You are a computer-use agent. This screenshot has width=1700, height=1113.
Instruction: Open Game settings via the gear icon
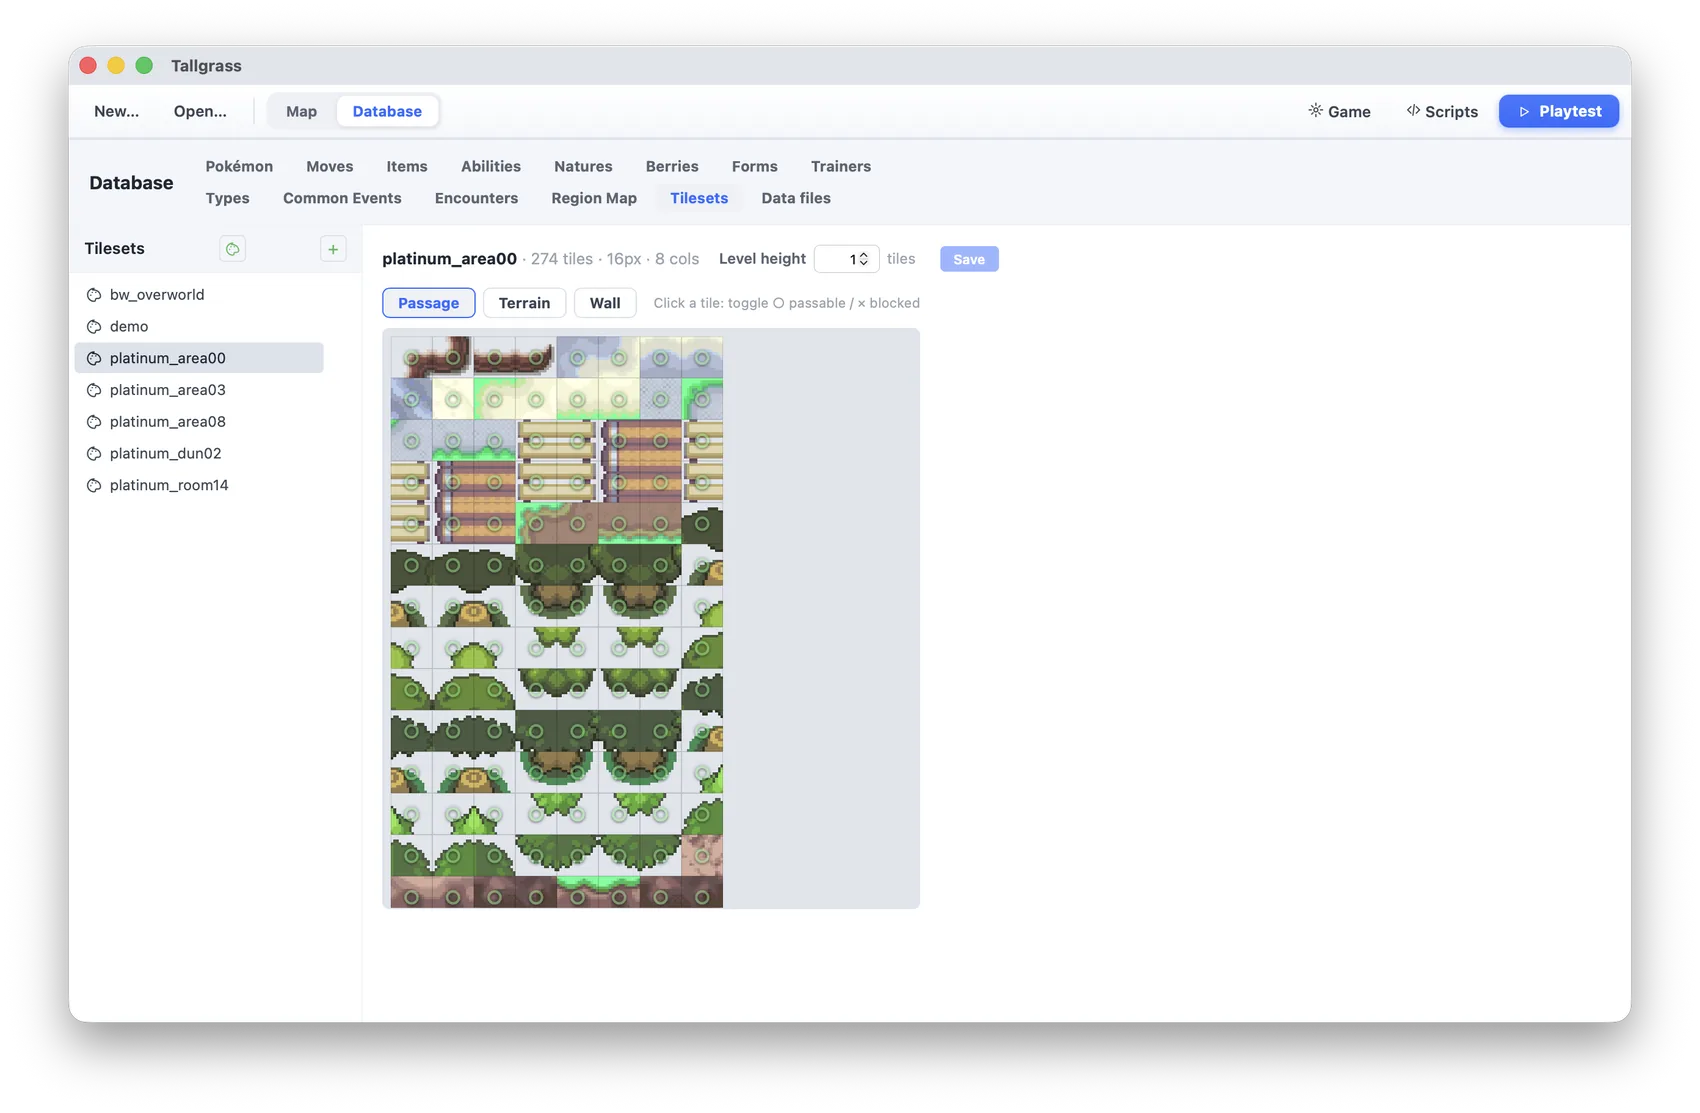tap(1316, 111)
